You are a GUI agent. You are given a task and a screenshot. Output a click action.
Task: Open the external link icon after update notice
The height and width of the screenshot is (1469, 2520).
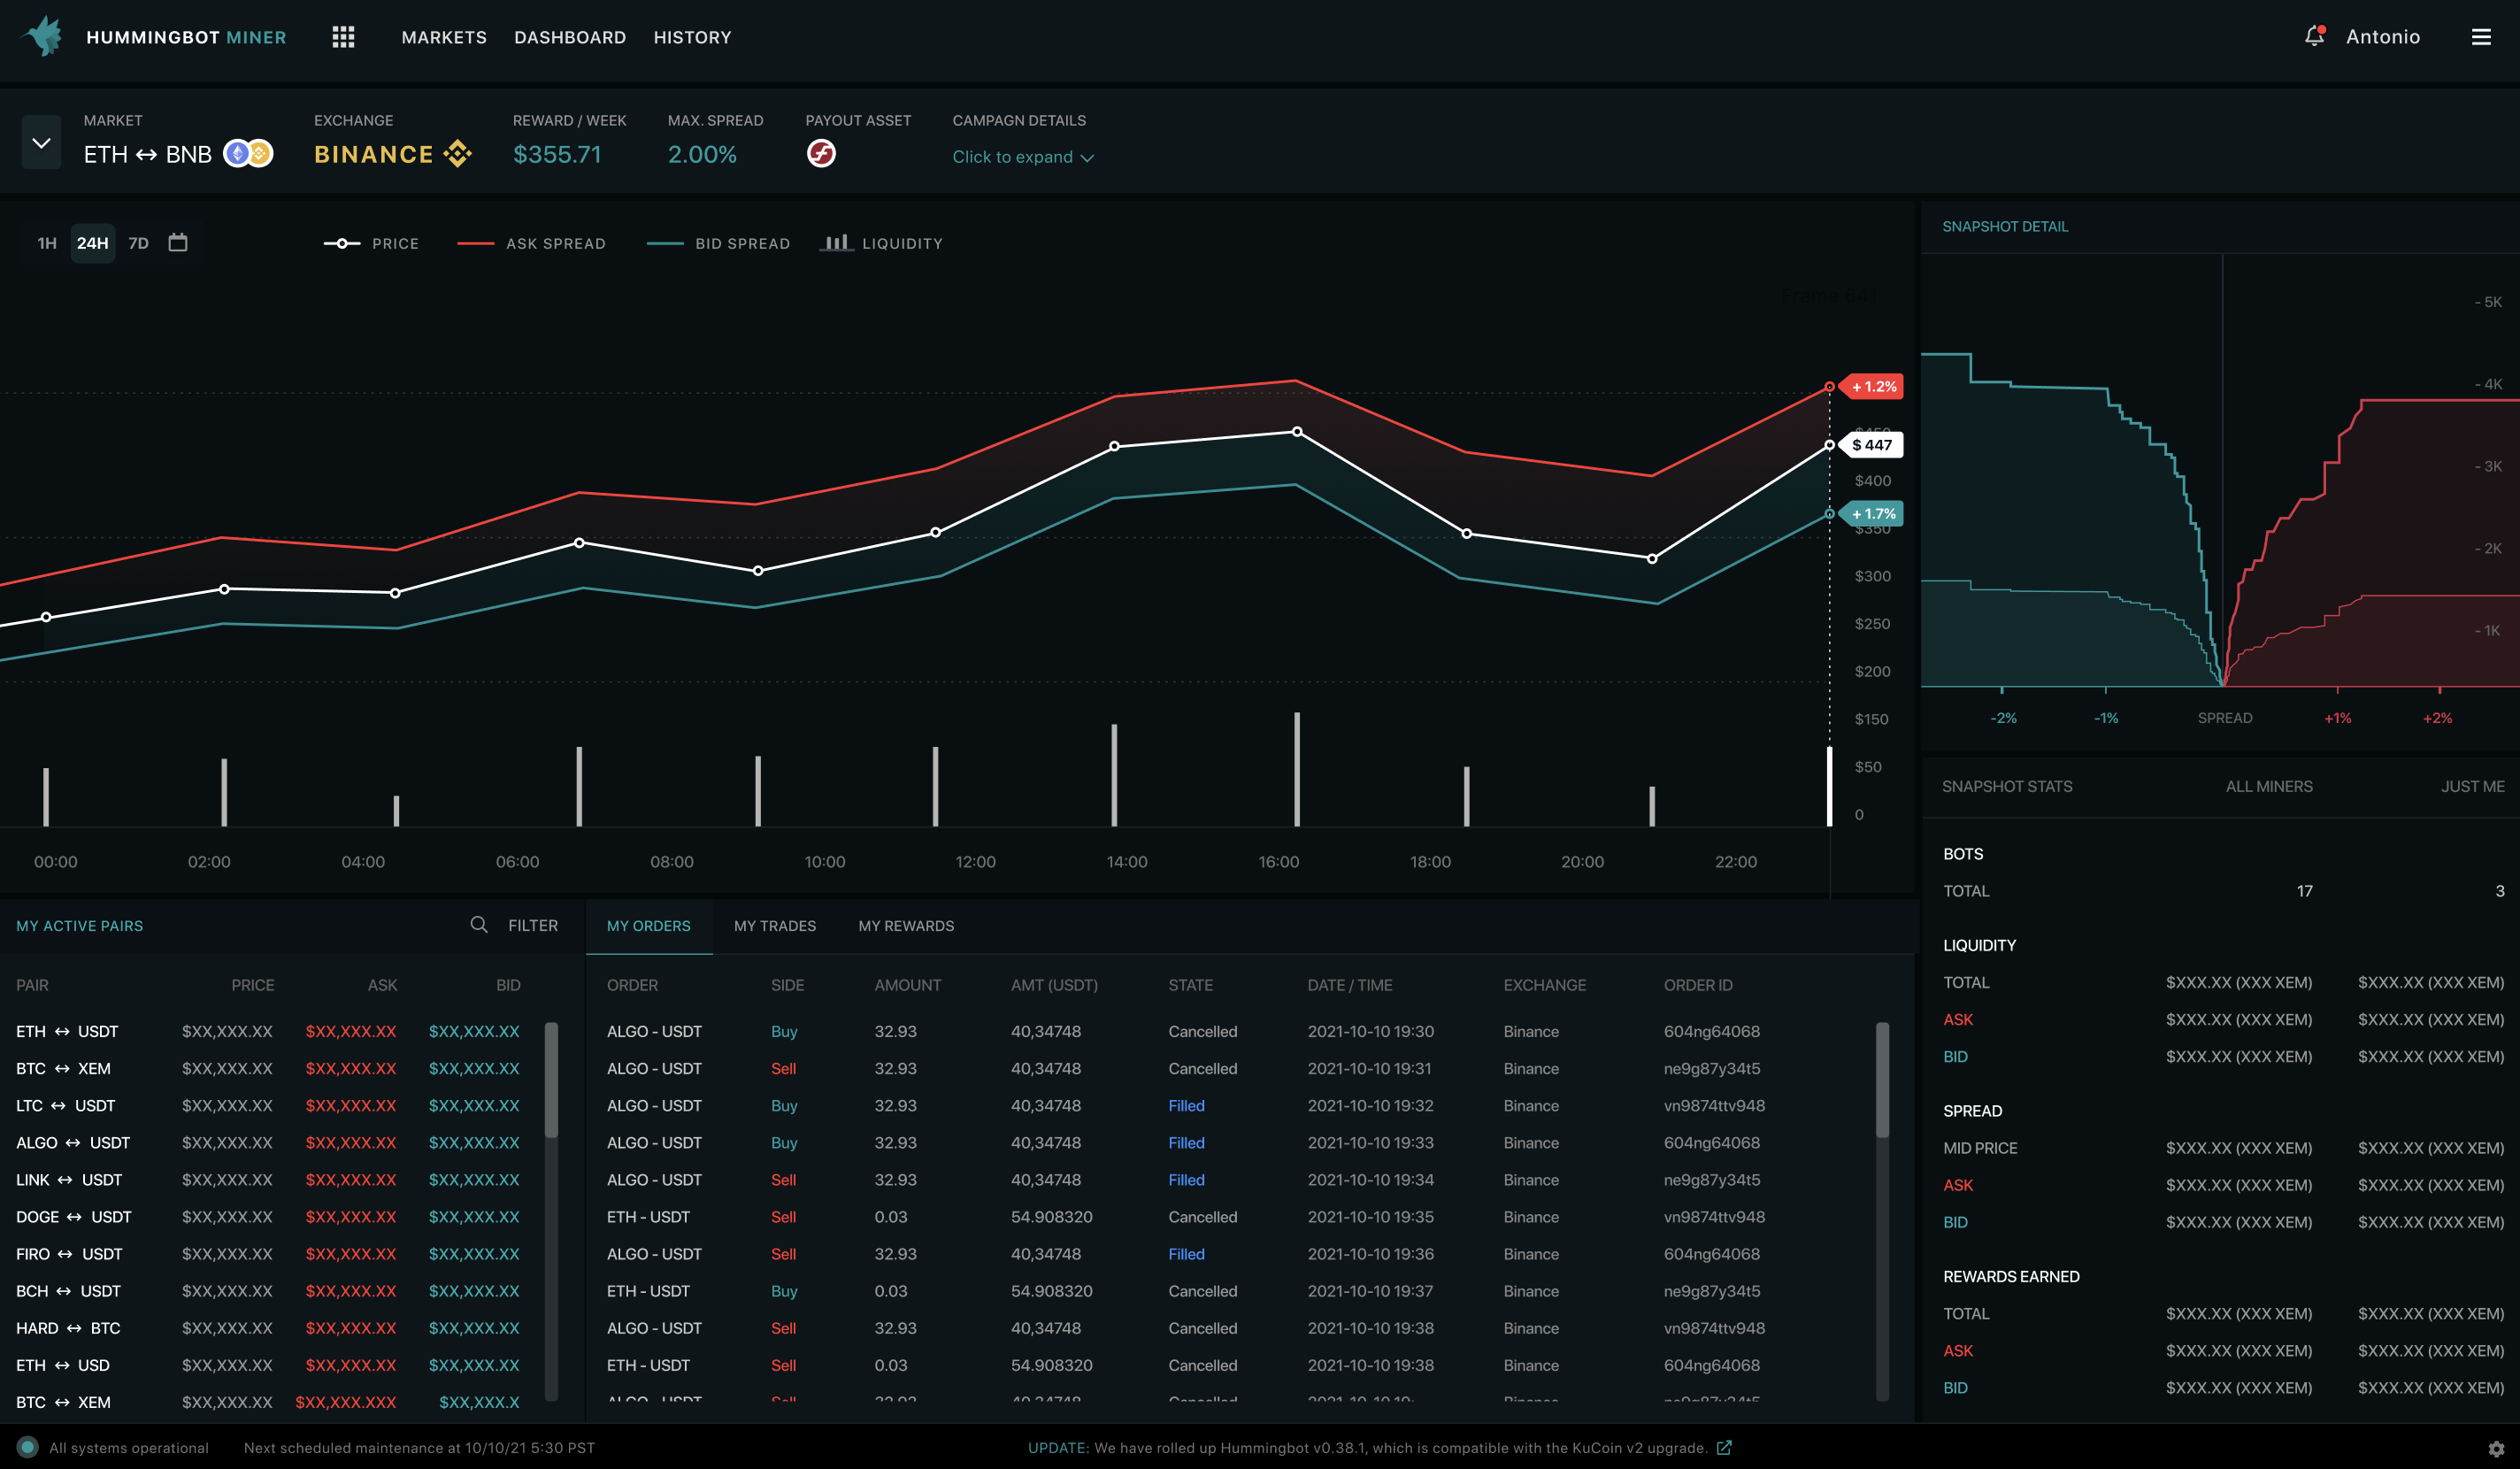pos(1724,1448)
